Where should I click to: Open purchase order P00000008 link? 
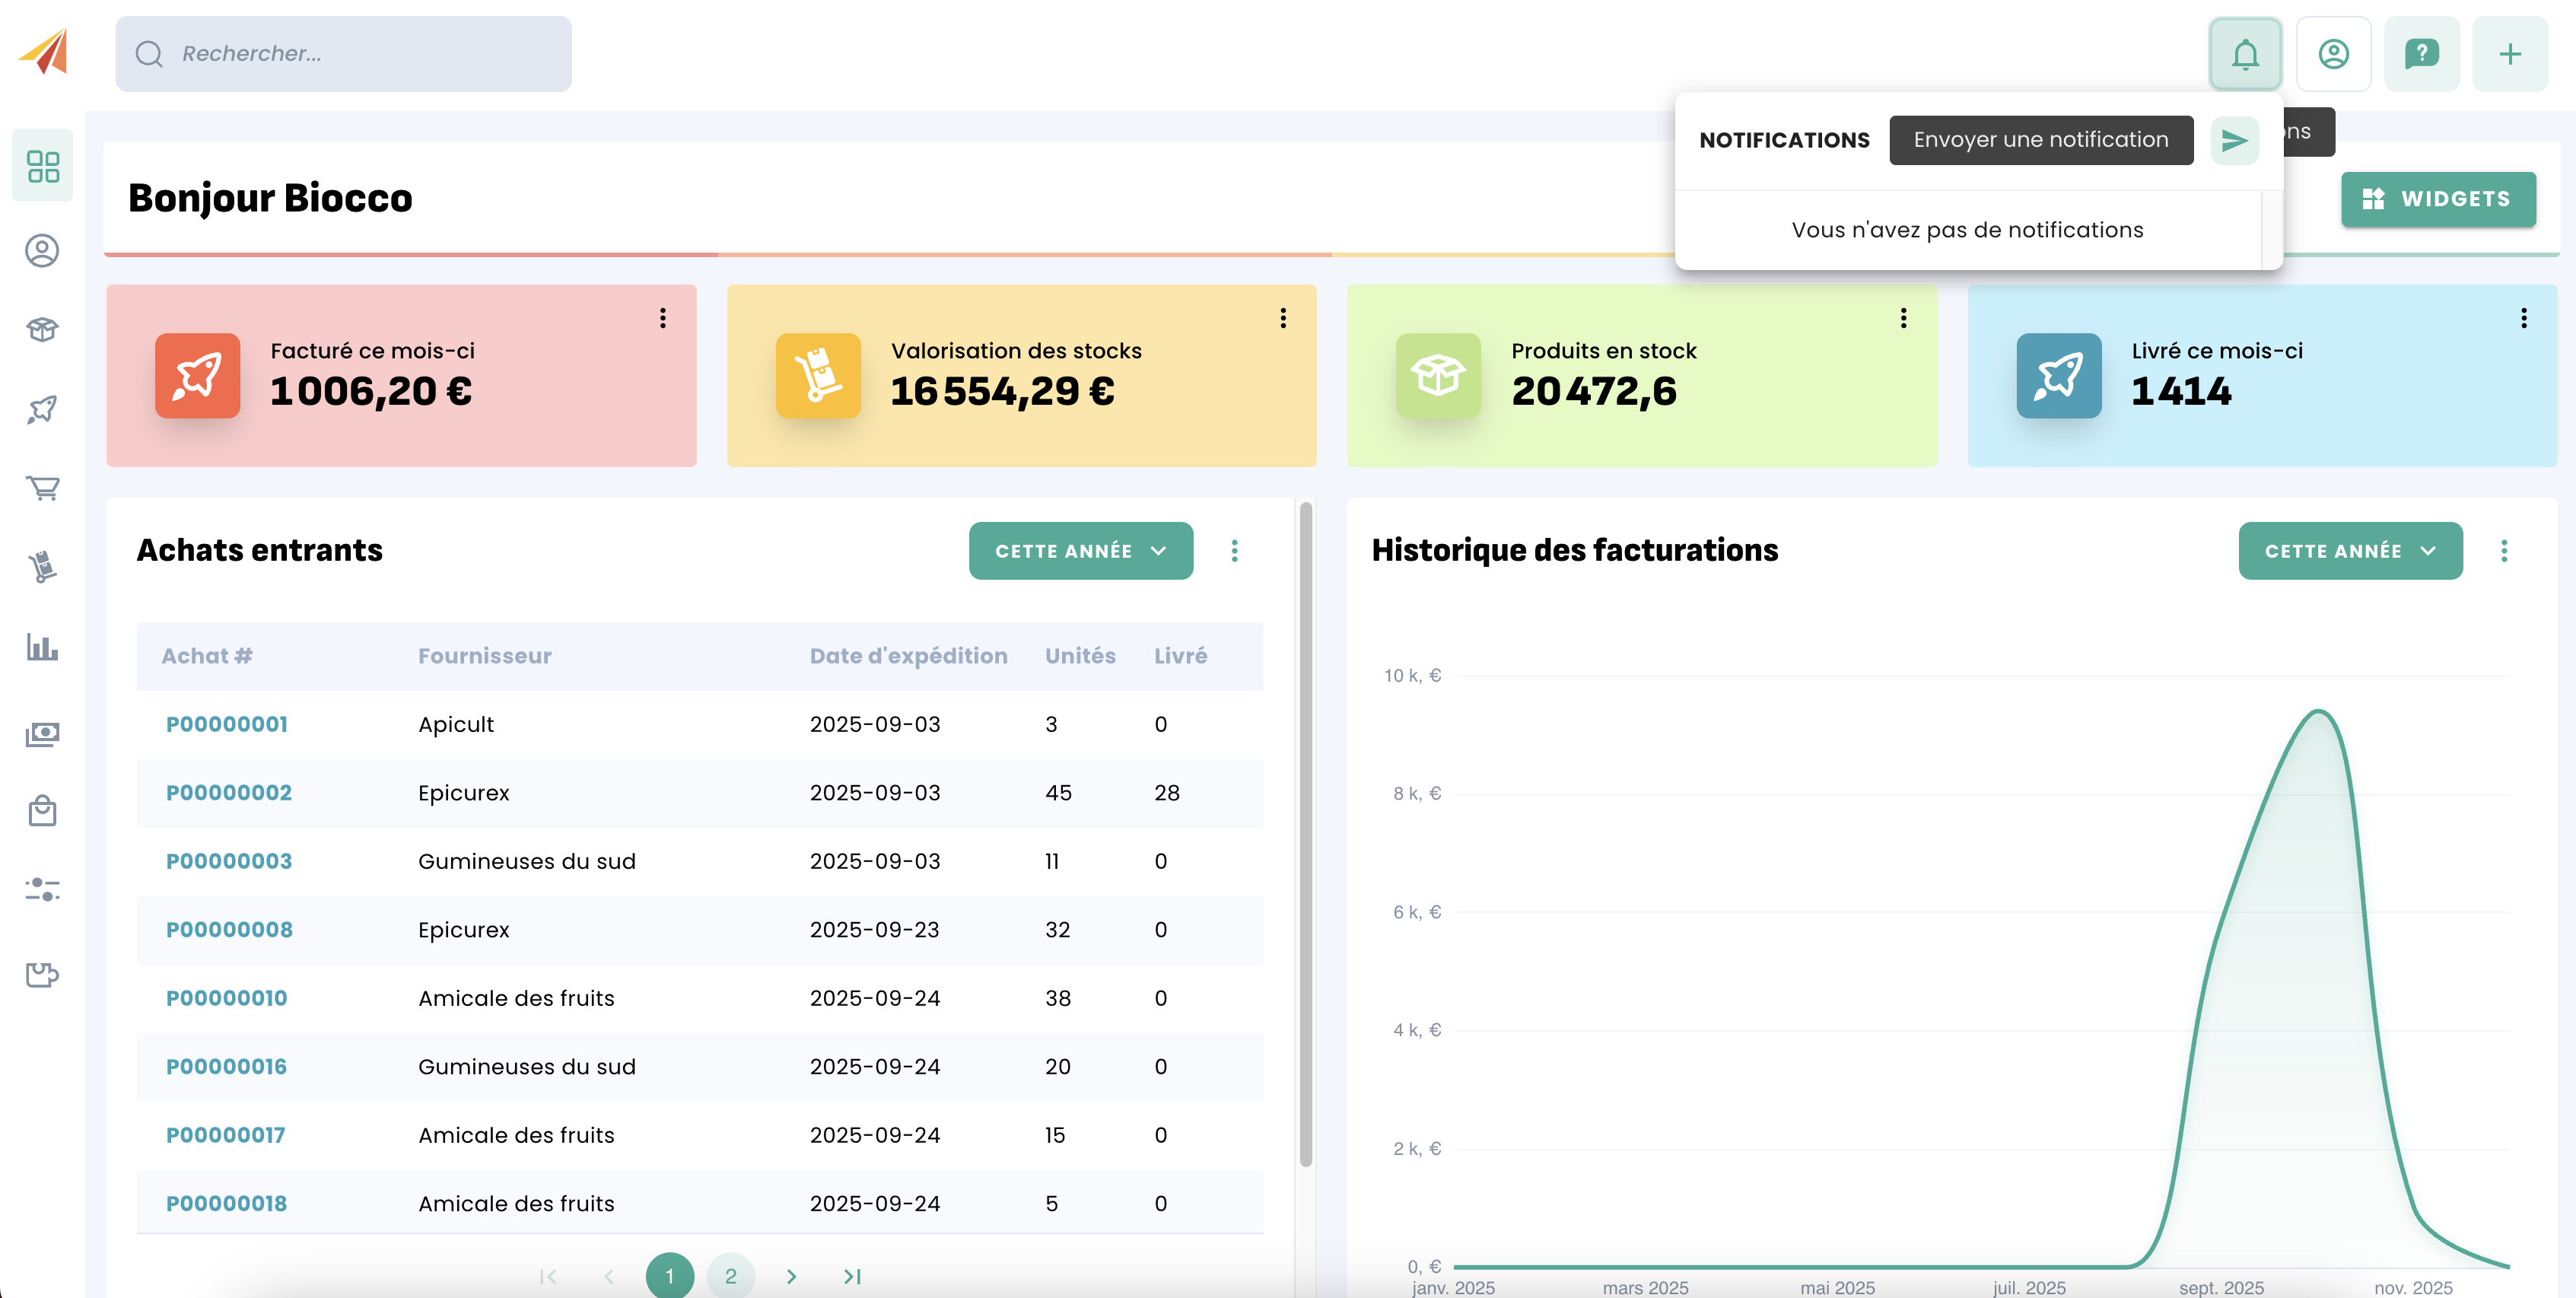[229, 929]
